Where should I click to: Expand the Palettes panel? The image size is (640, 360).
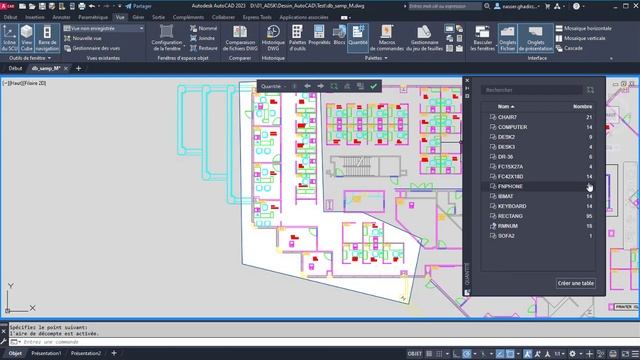coord(376,58)
